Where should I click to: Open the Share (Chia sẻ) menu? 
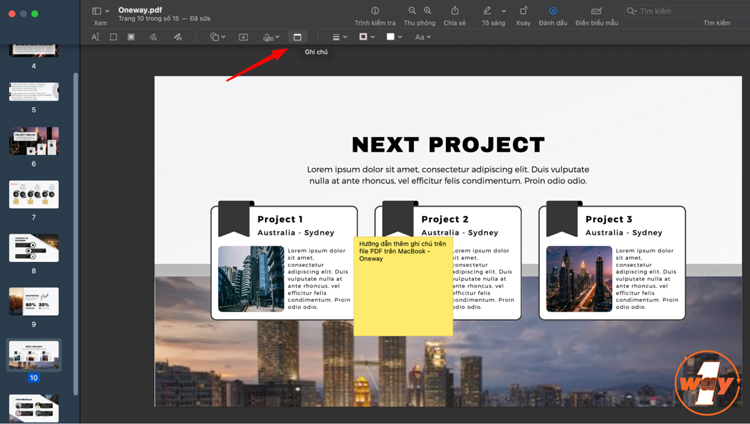tap(454, 11)
